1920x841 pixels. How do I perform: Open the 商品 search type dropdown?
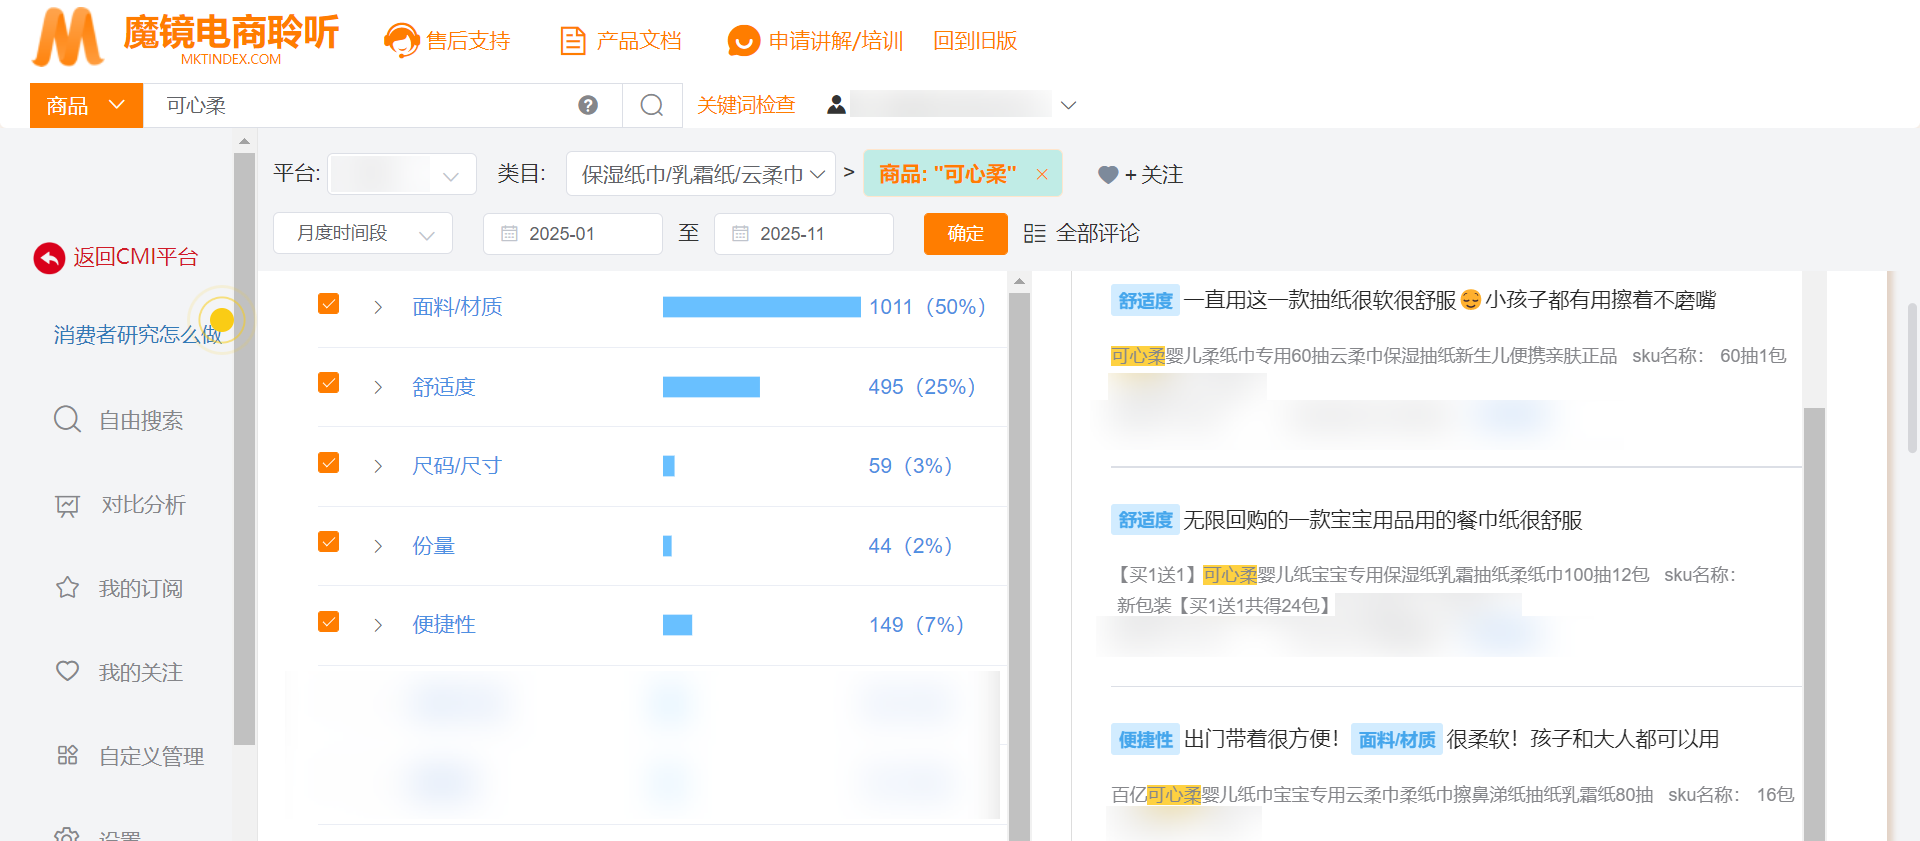pos(86,105)
